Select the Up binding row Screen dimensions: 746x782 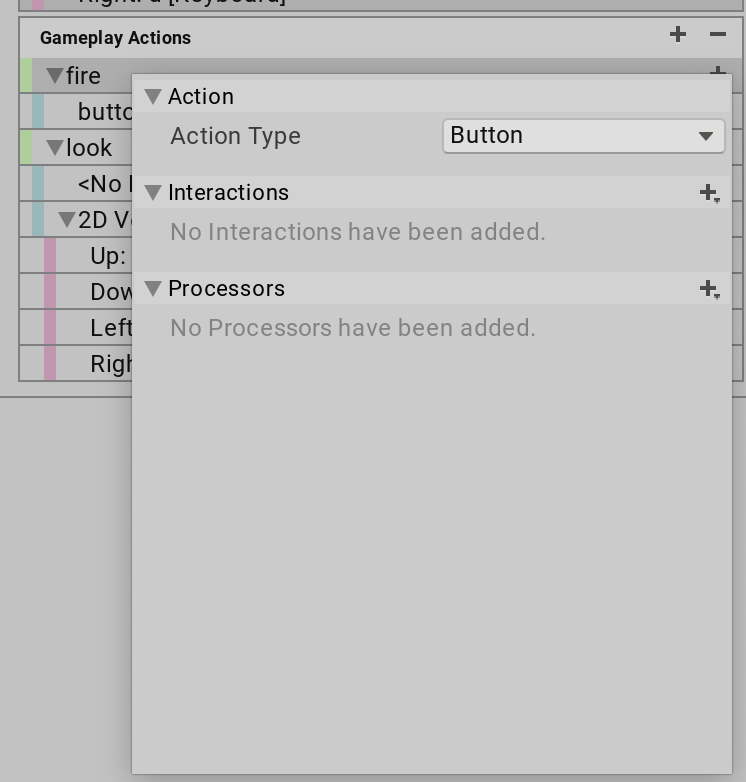coord(108,256)
